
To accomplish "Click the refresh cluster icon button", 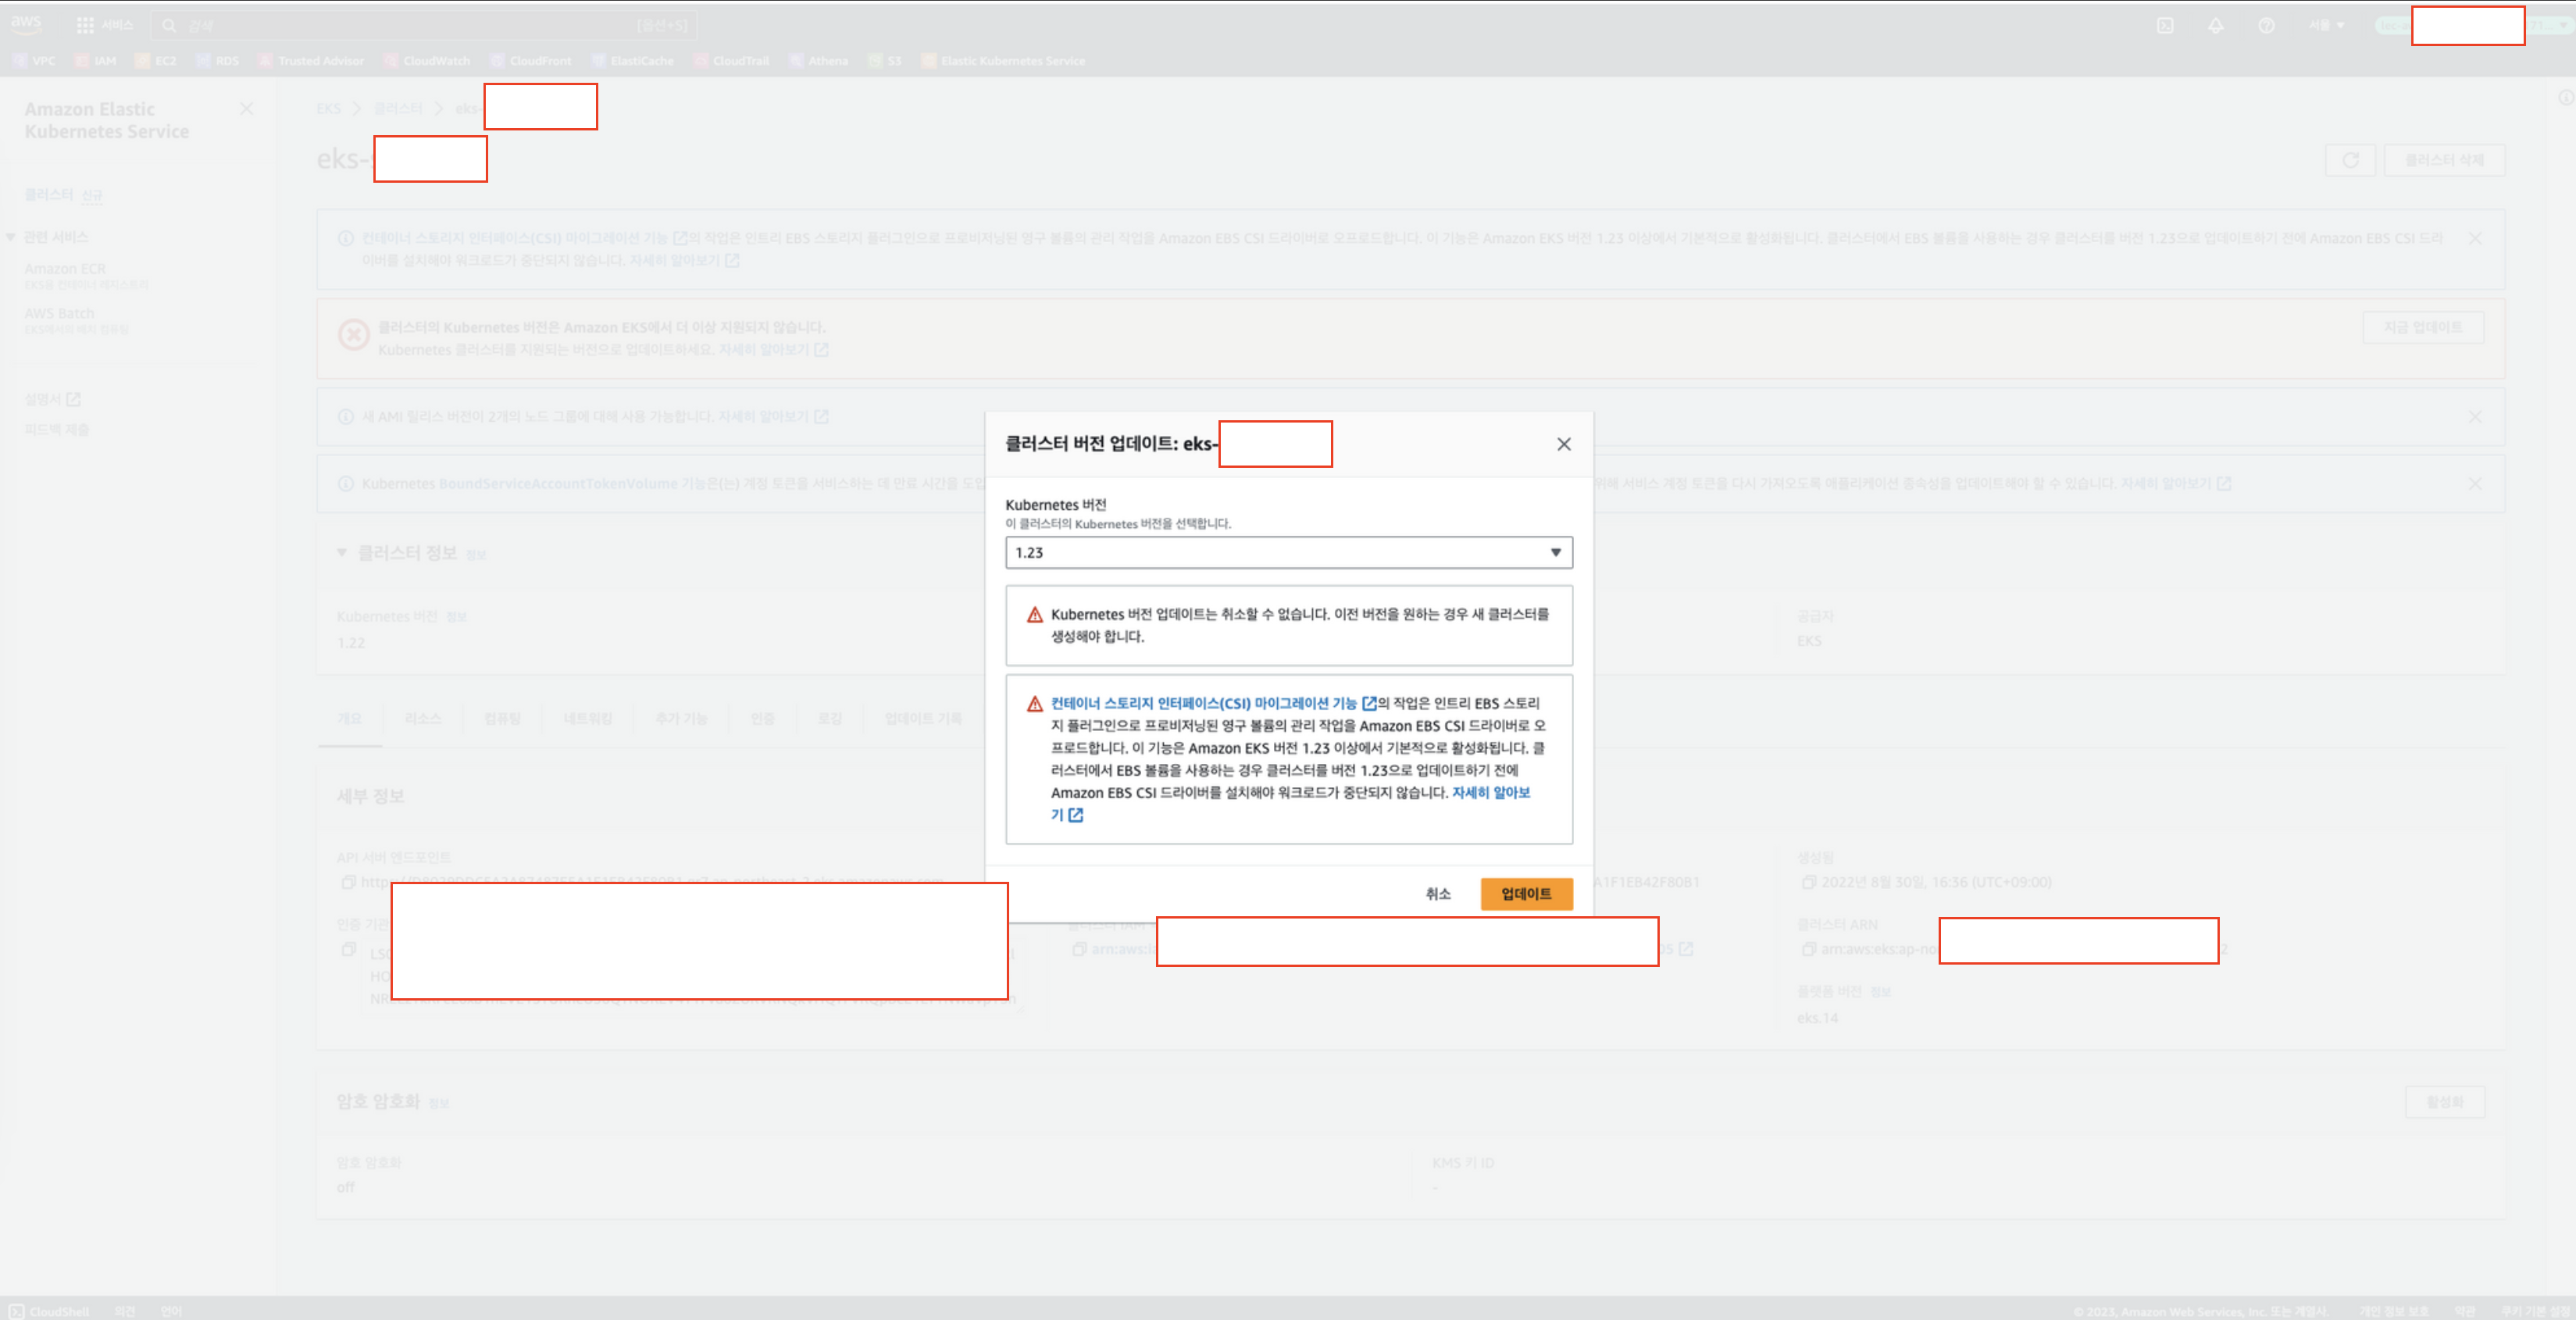I will click(2350, 160).
